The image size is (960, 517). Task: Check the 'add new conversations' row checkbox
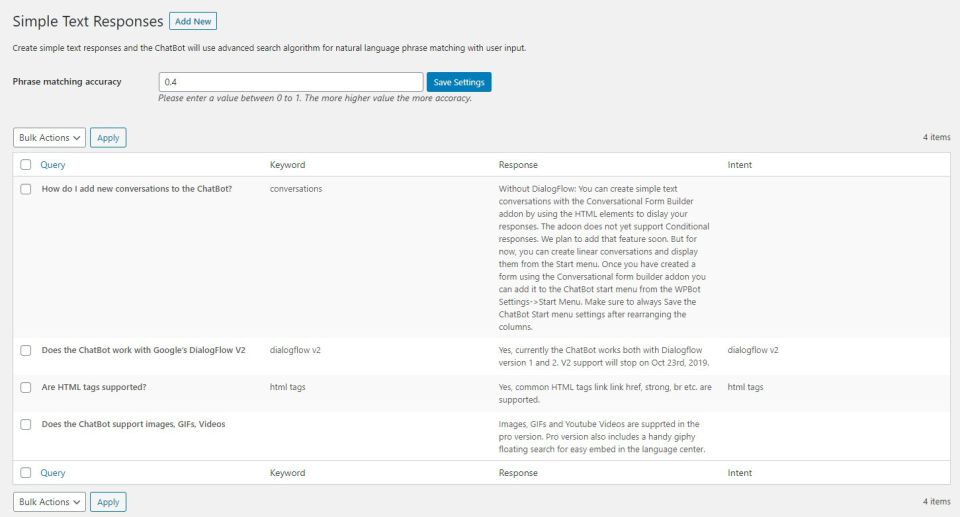click(x=26, y=189)
